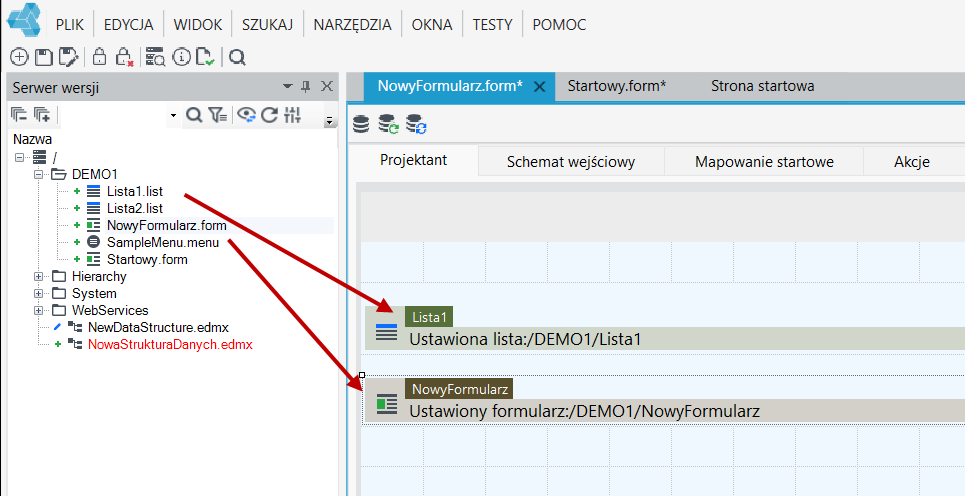Click the filter funnel icon
The image size is (965, 496).
[217, 114]
